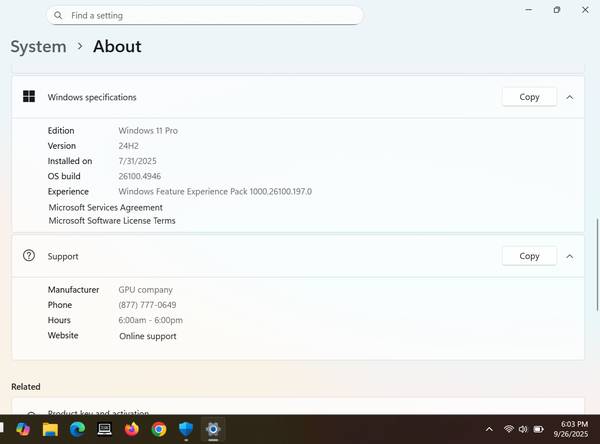The image size is (600, 444).
Task: Click the volume speaker tray icon
Action: [x=523, y=429]
